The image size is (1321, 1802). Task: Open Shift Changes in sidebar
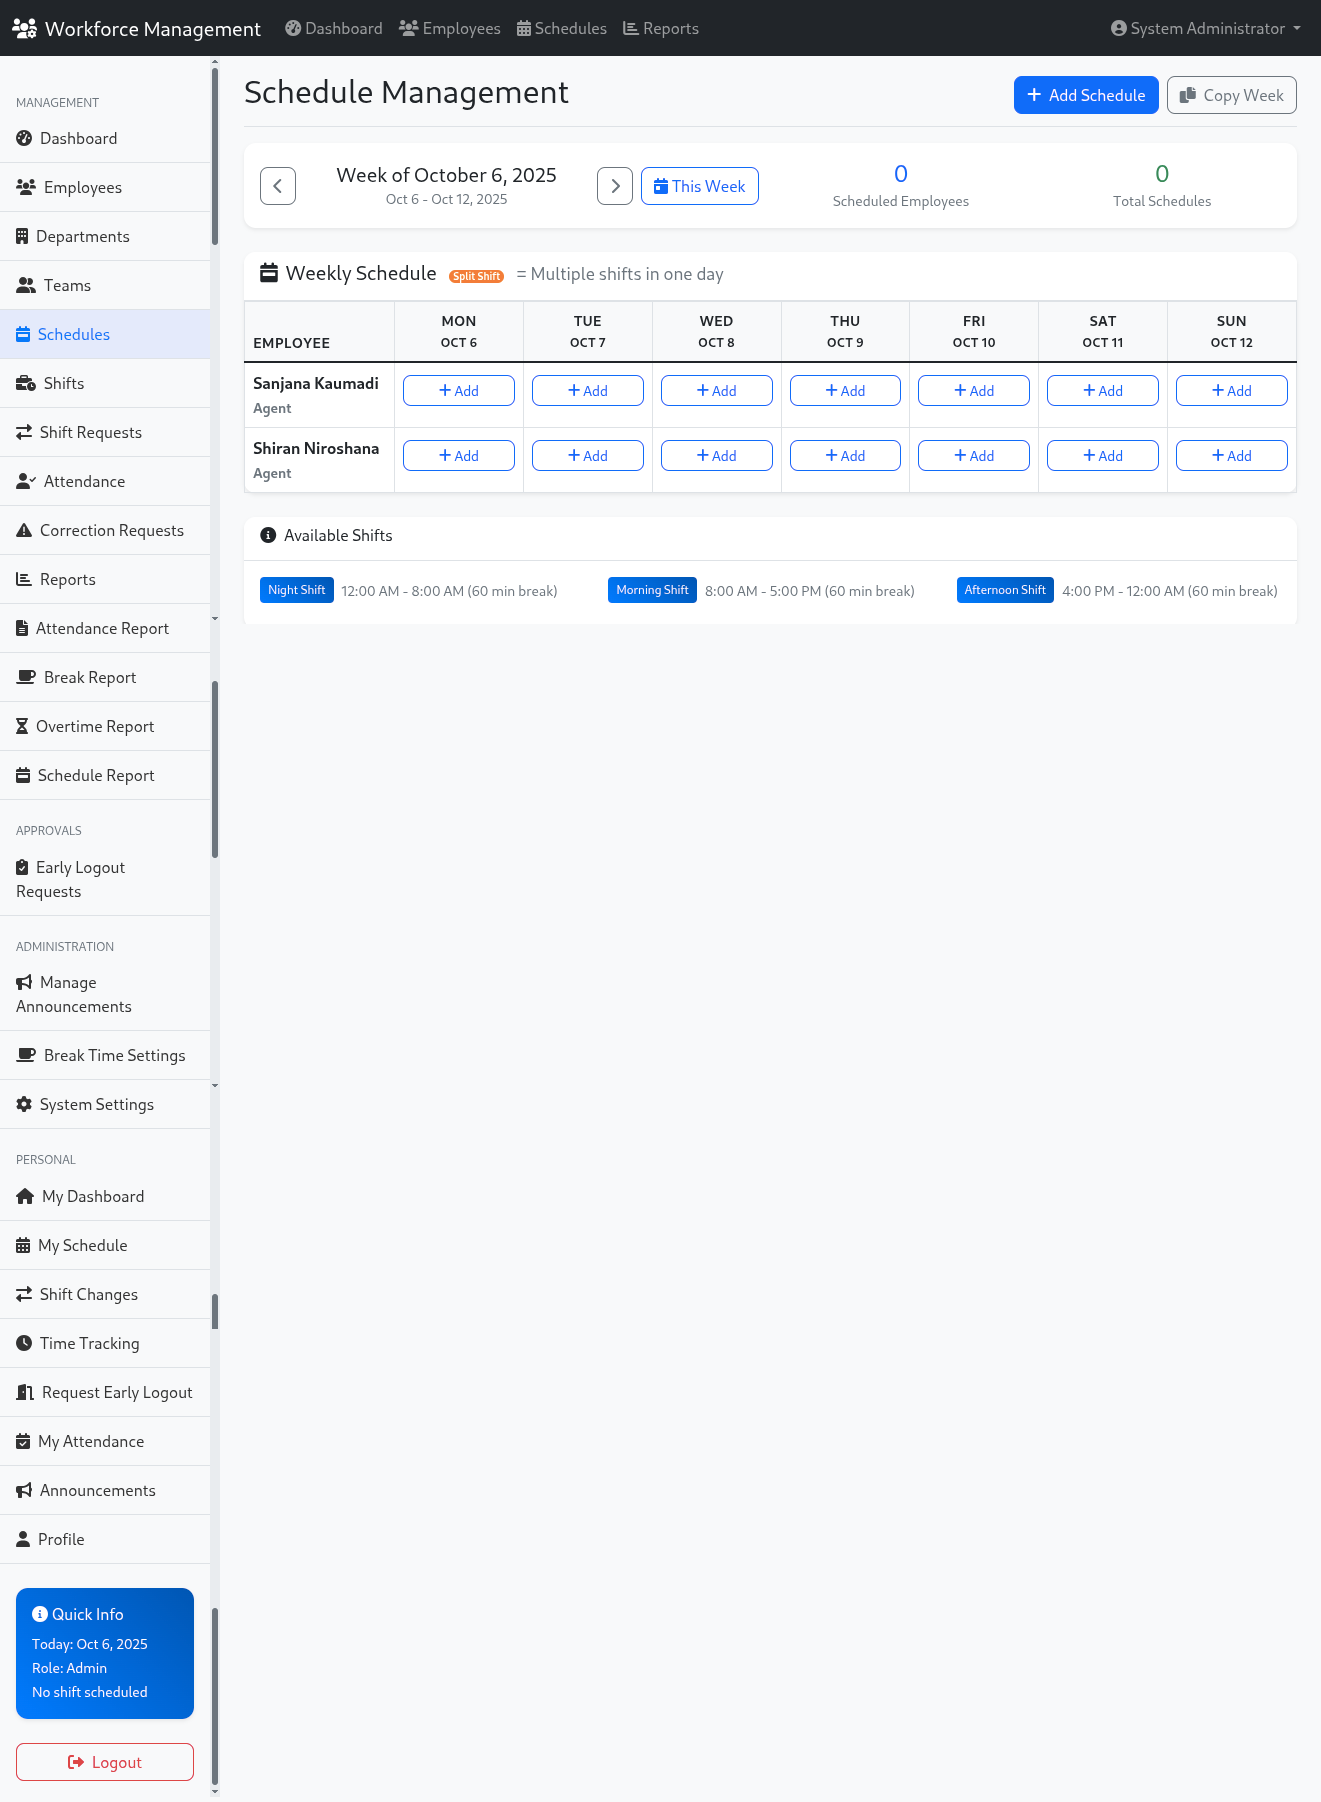[x=105, y=1294]
